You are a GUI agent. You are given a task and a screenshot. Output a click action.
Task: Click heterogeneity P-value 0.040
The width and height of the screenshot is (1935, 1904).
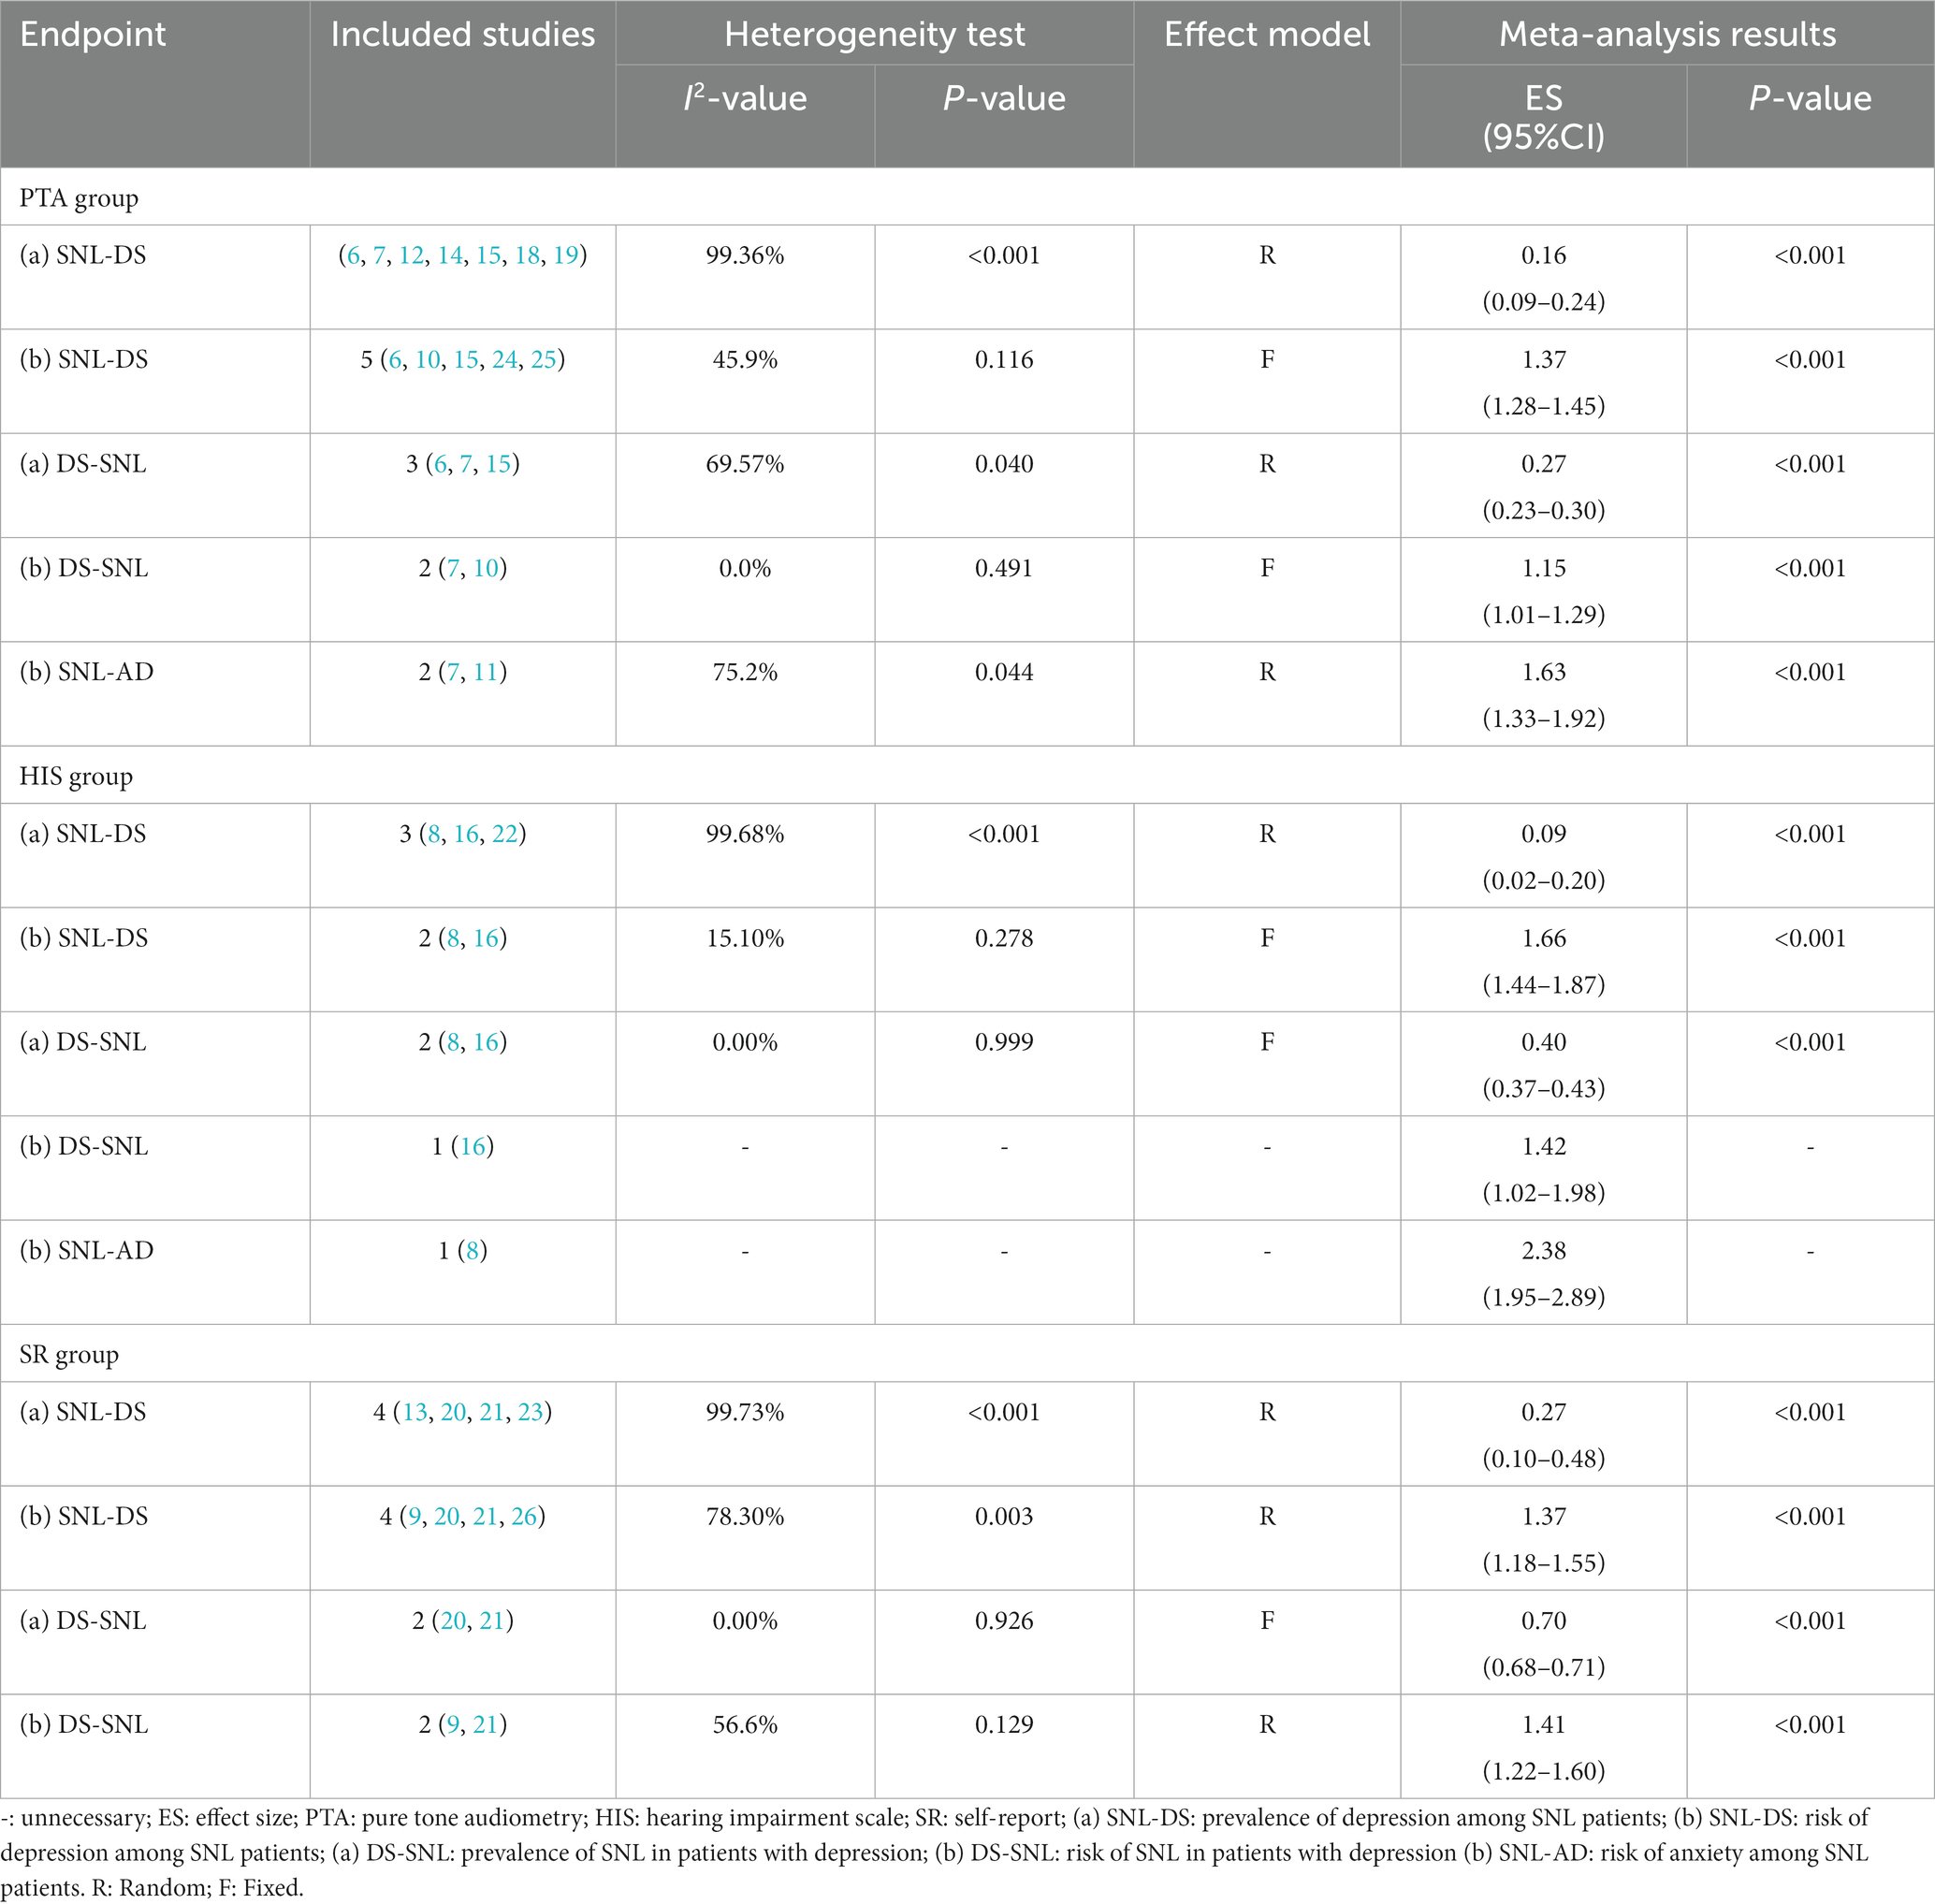click(1004, 464)
